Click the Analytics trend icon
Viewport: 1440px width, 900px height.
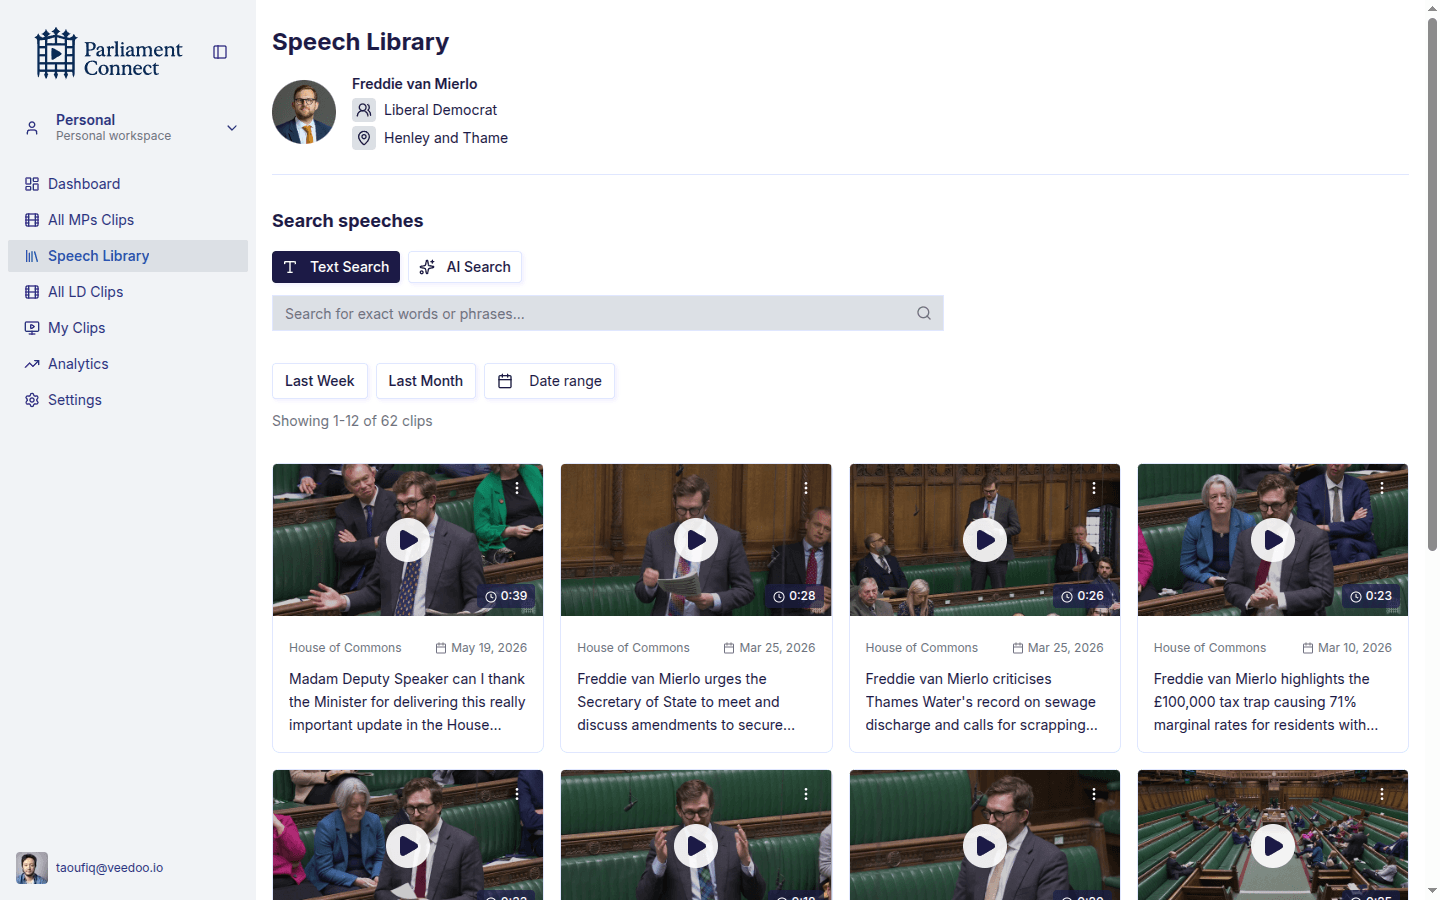click(32, 364)
